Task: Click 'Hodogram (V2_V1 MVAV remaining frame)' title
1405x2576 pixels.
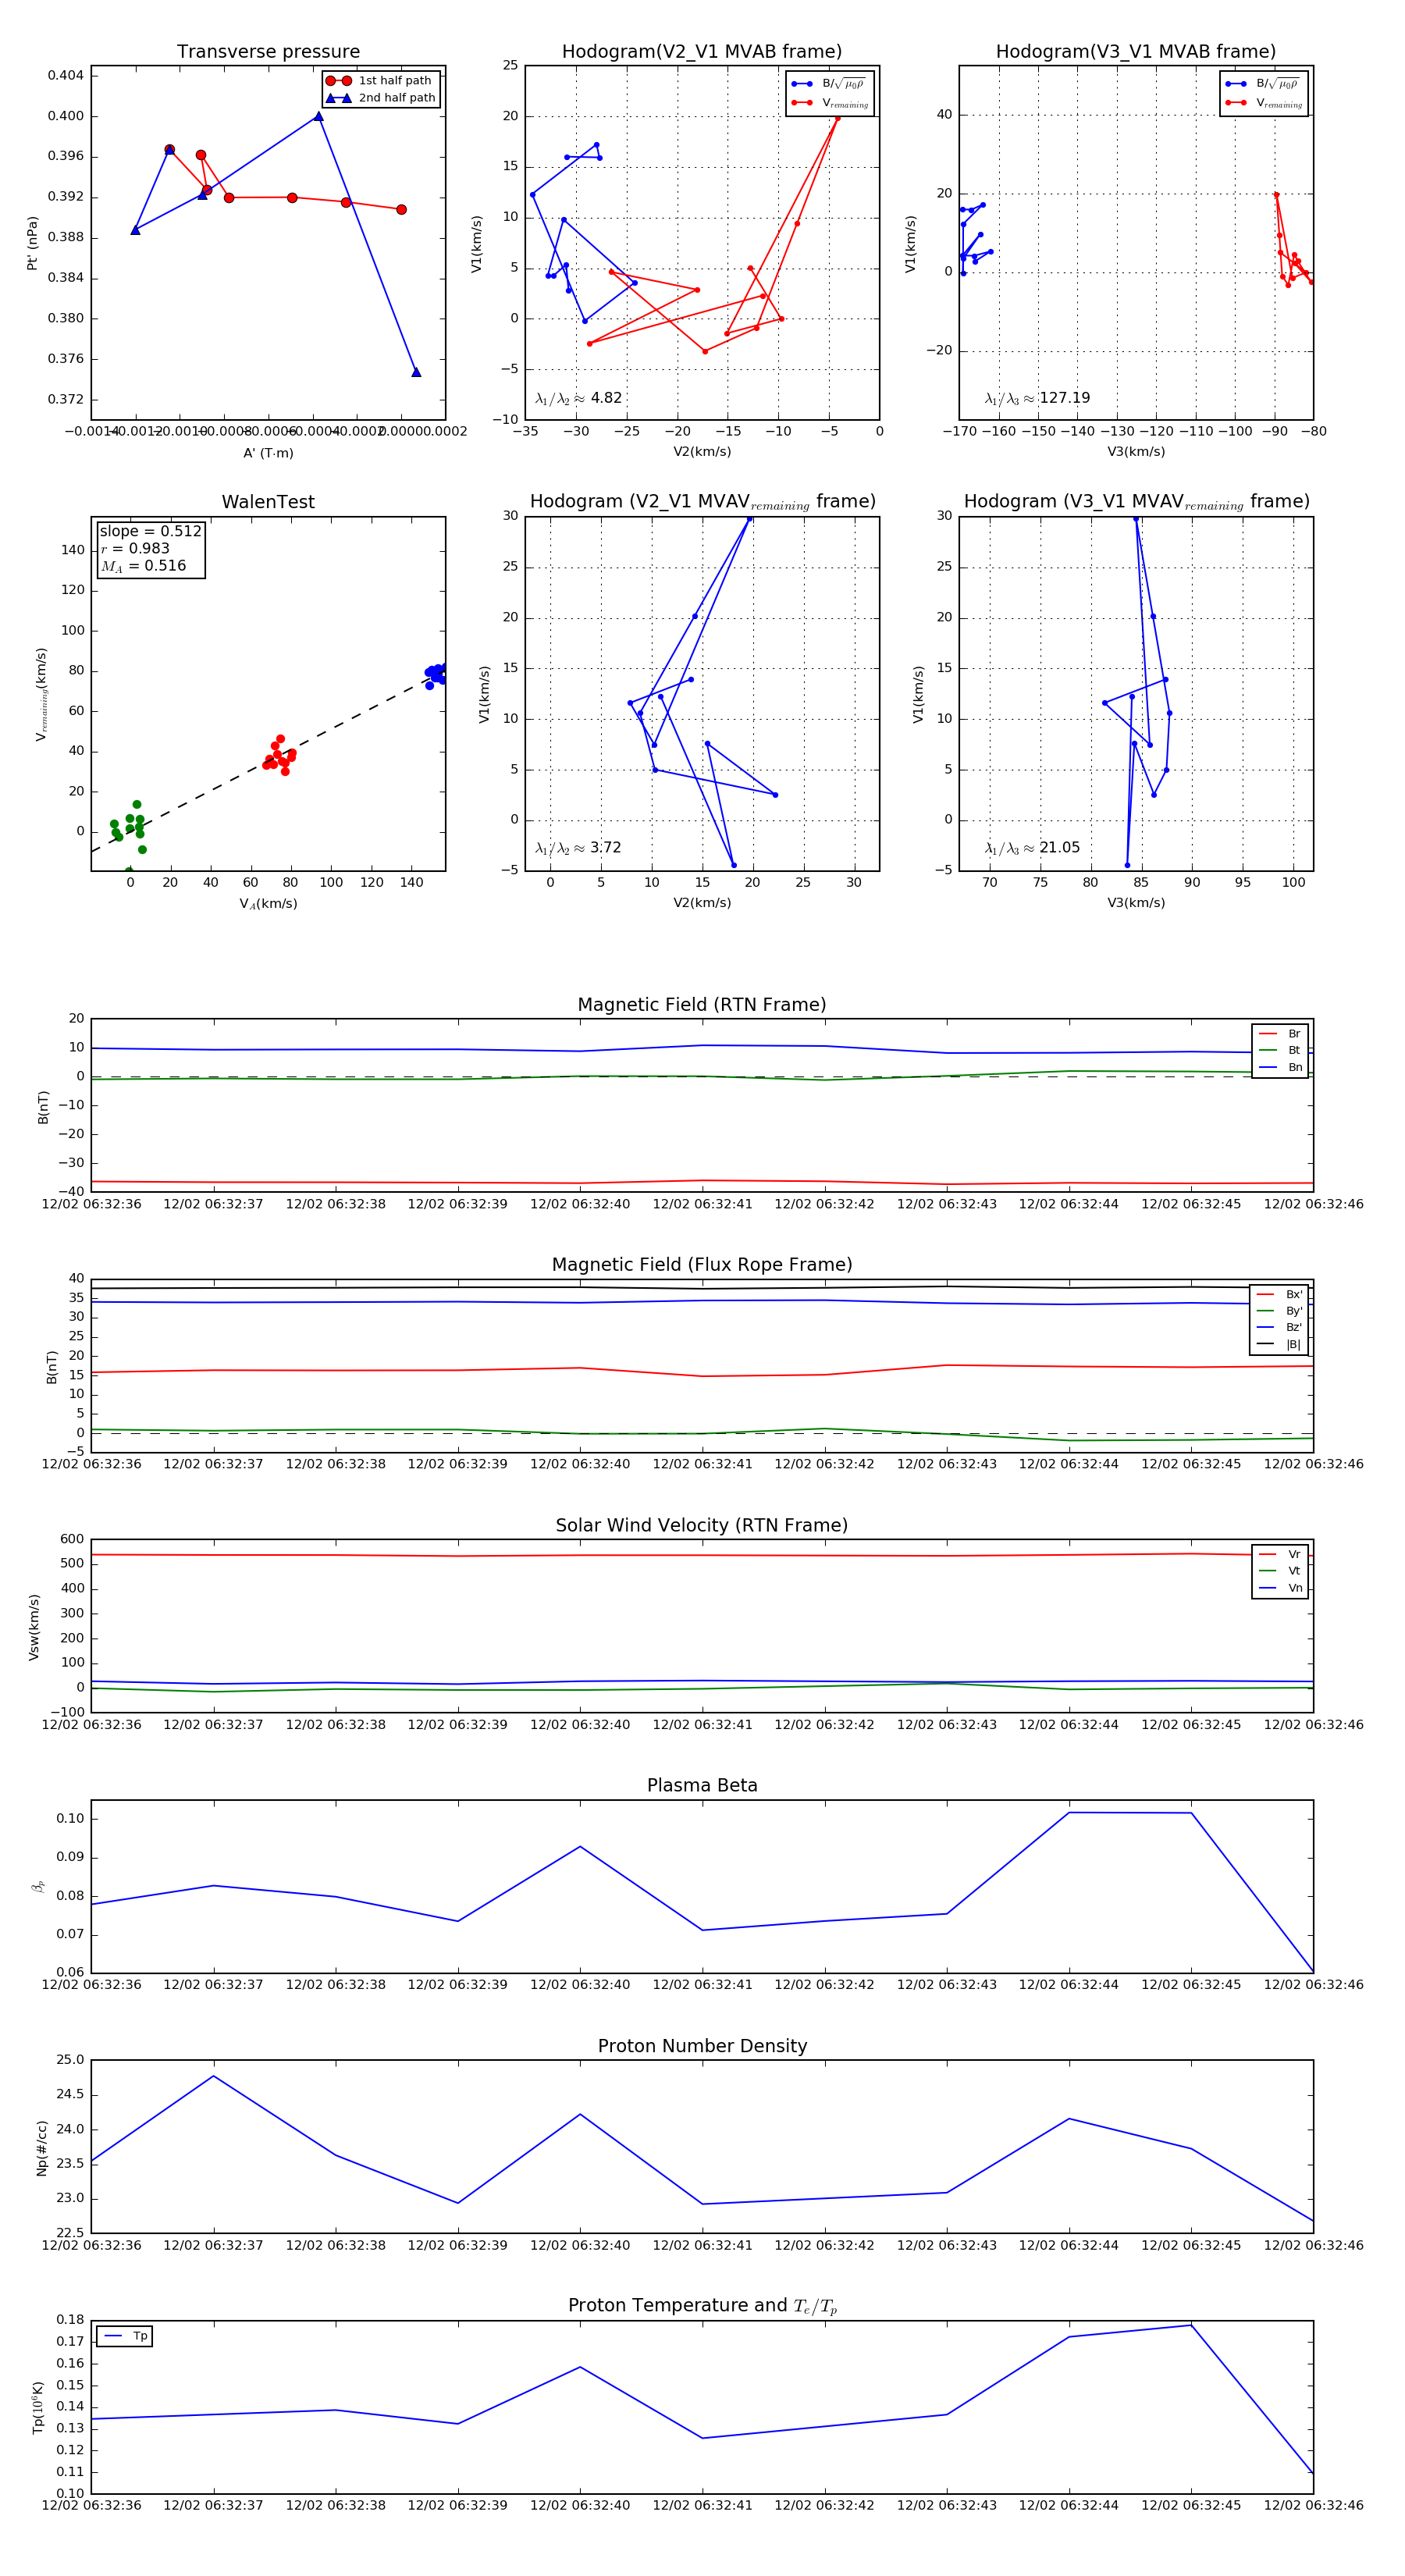Action: point(702,502)
